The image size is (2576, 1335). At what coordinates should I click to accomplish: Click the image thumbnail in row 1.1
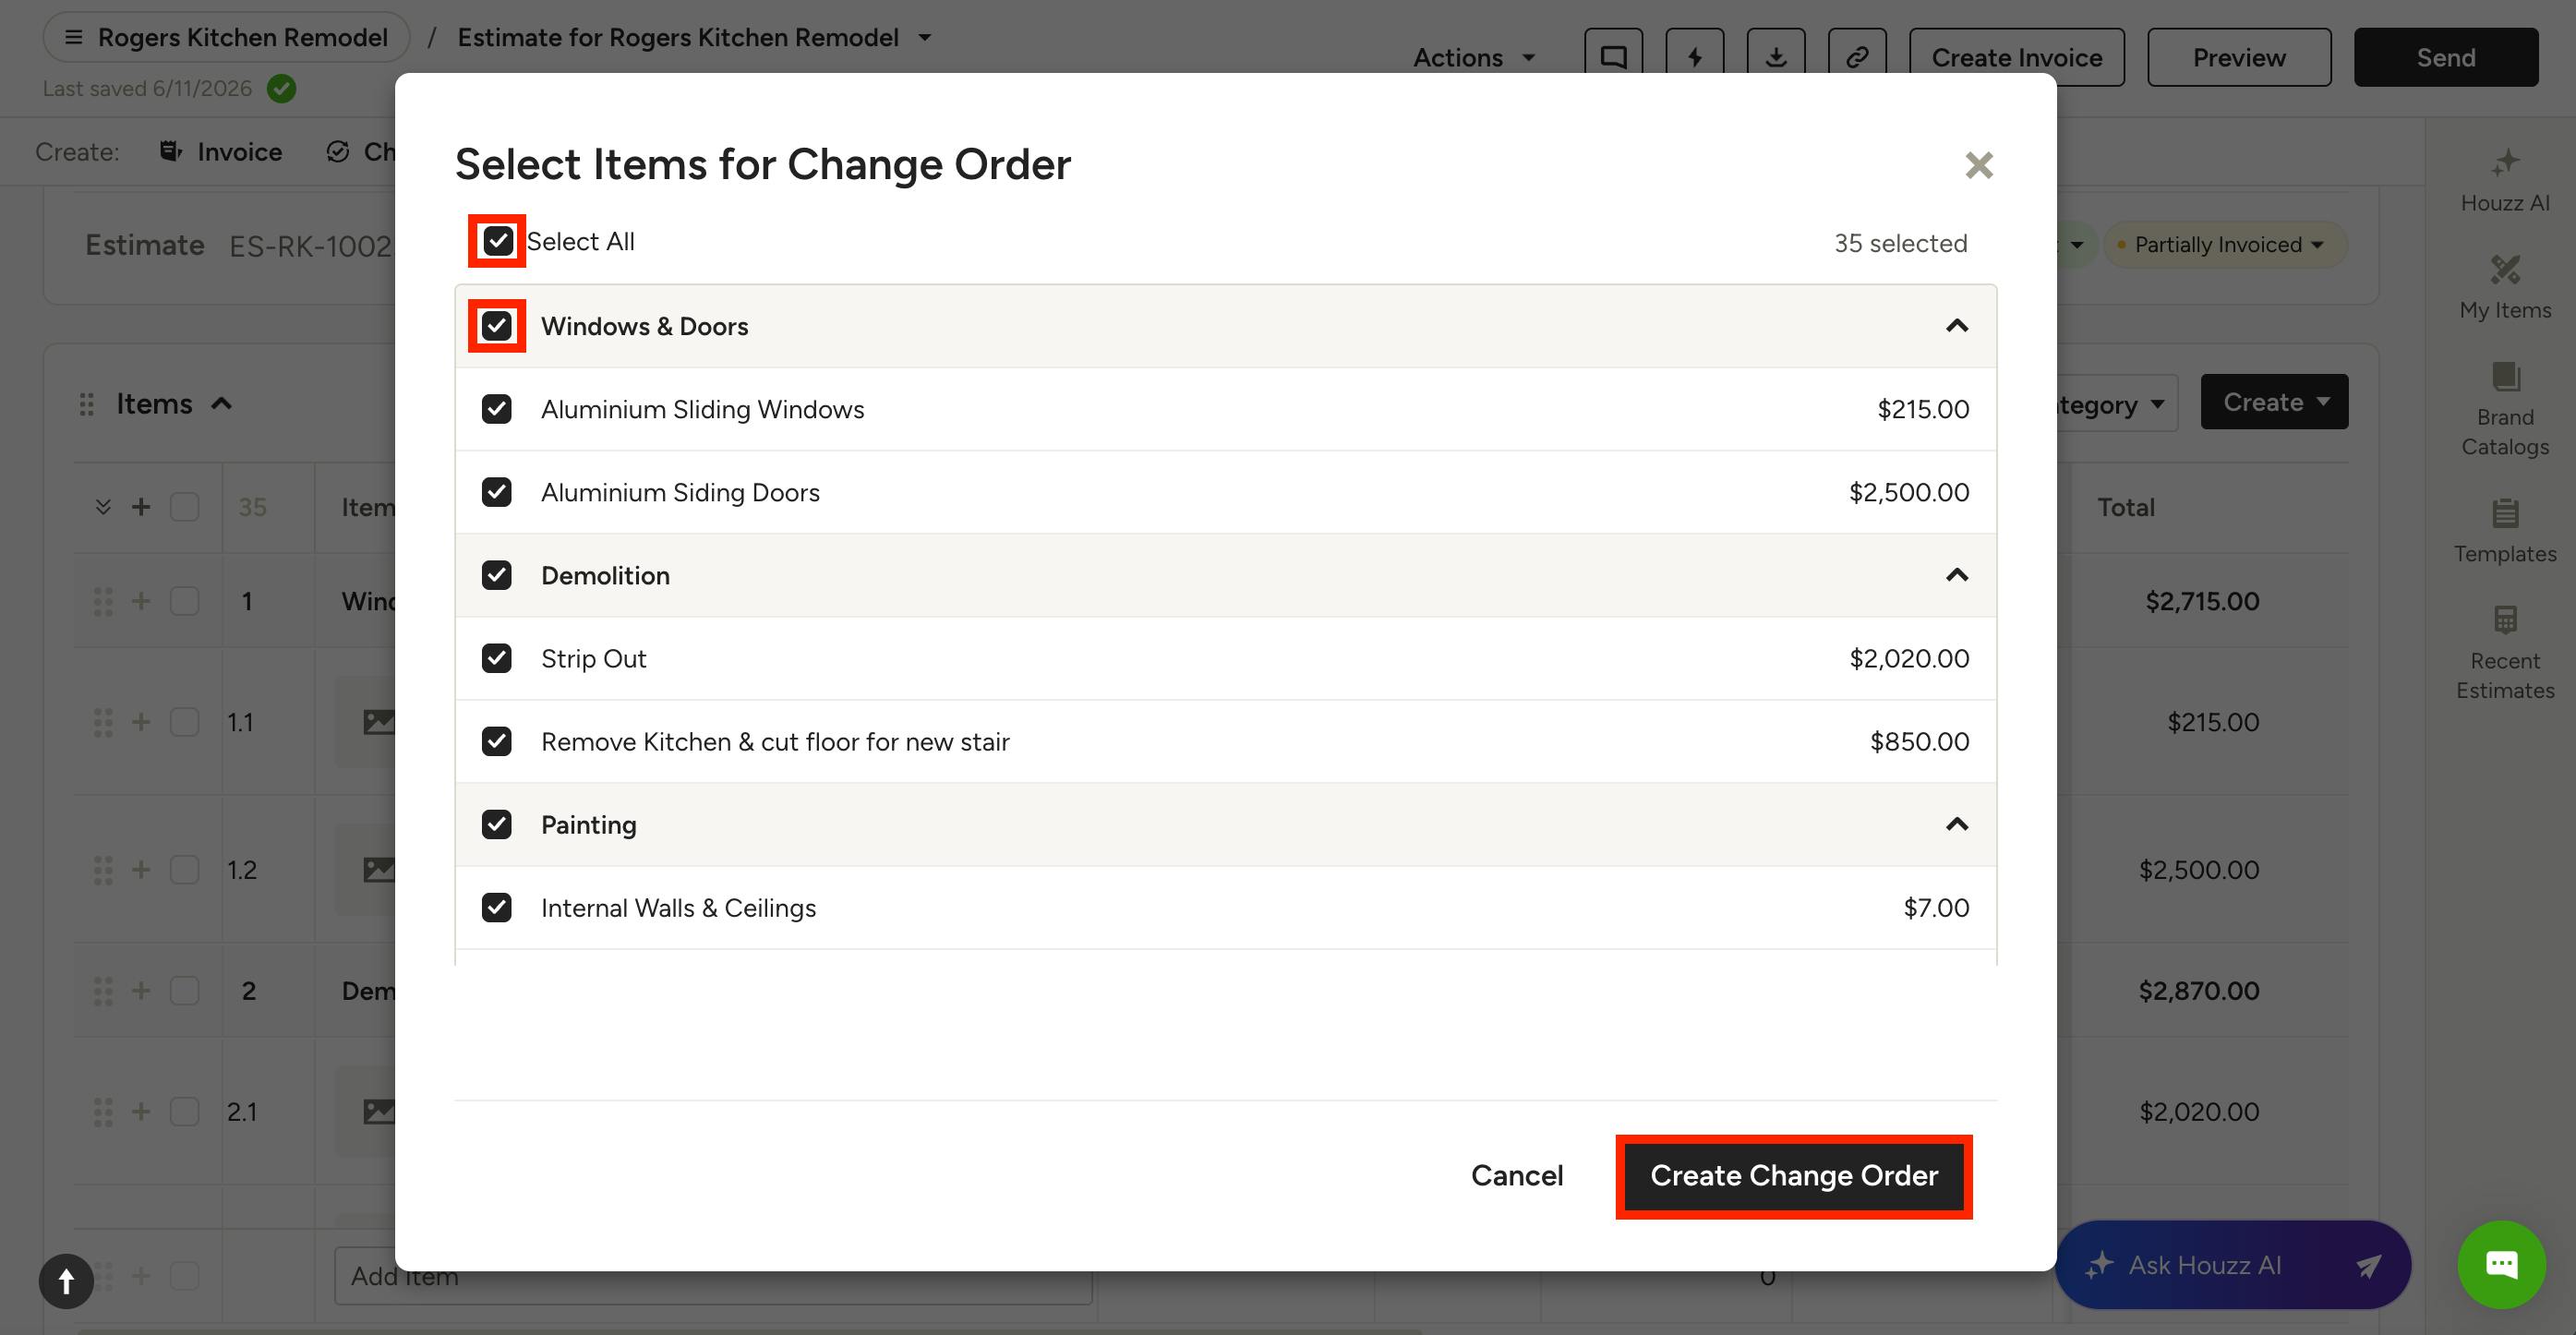pos(378,722)
